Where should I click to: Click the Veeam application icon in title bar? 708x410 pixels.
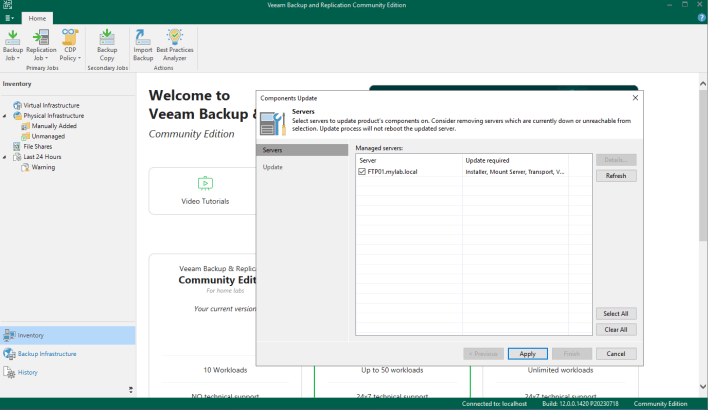7,5
